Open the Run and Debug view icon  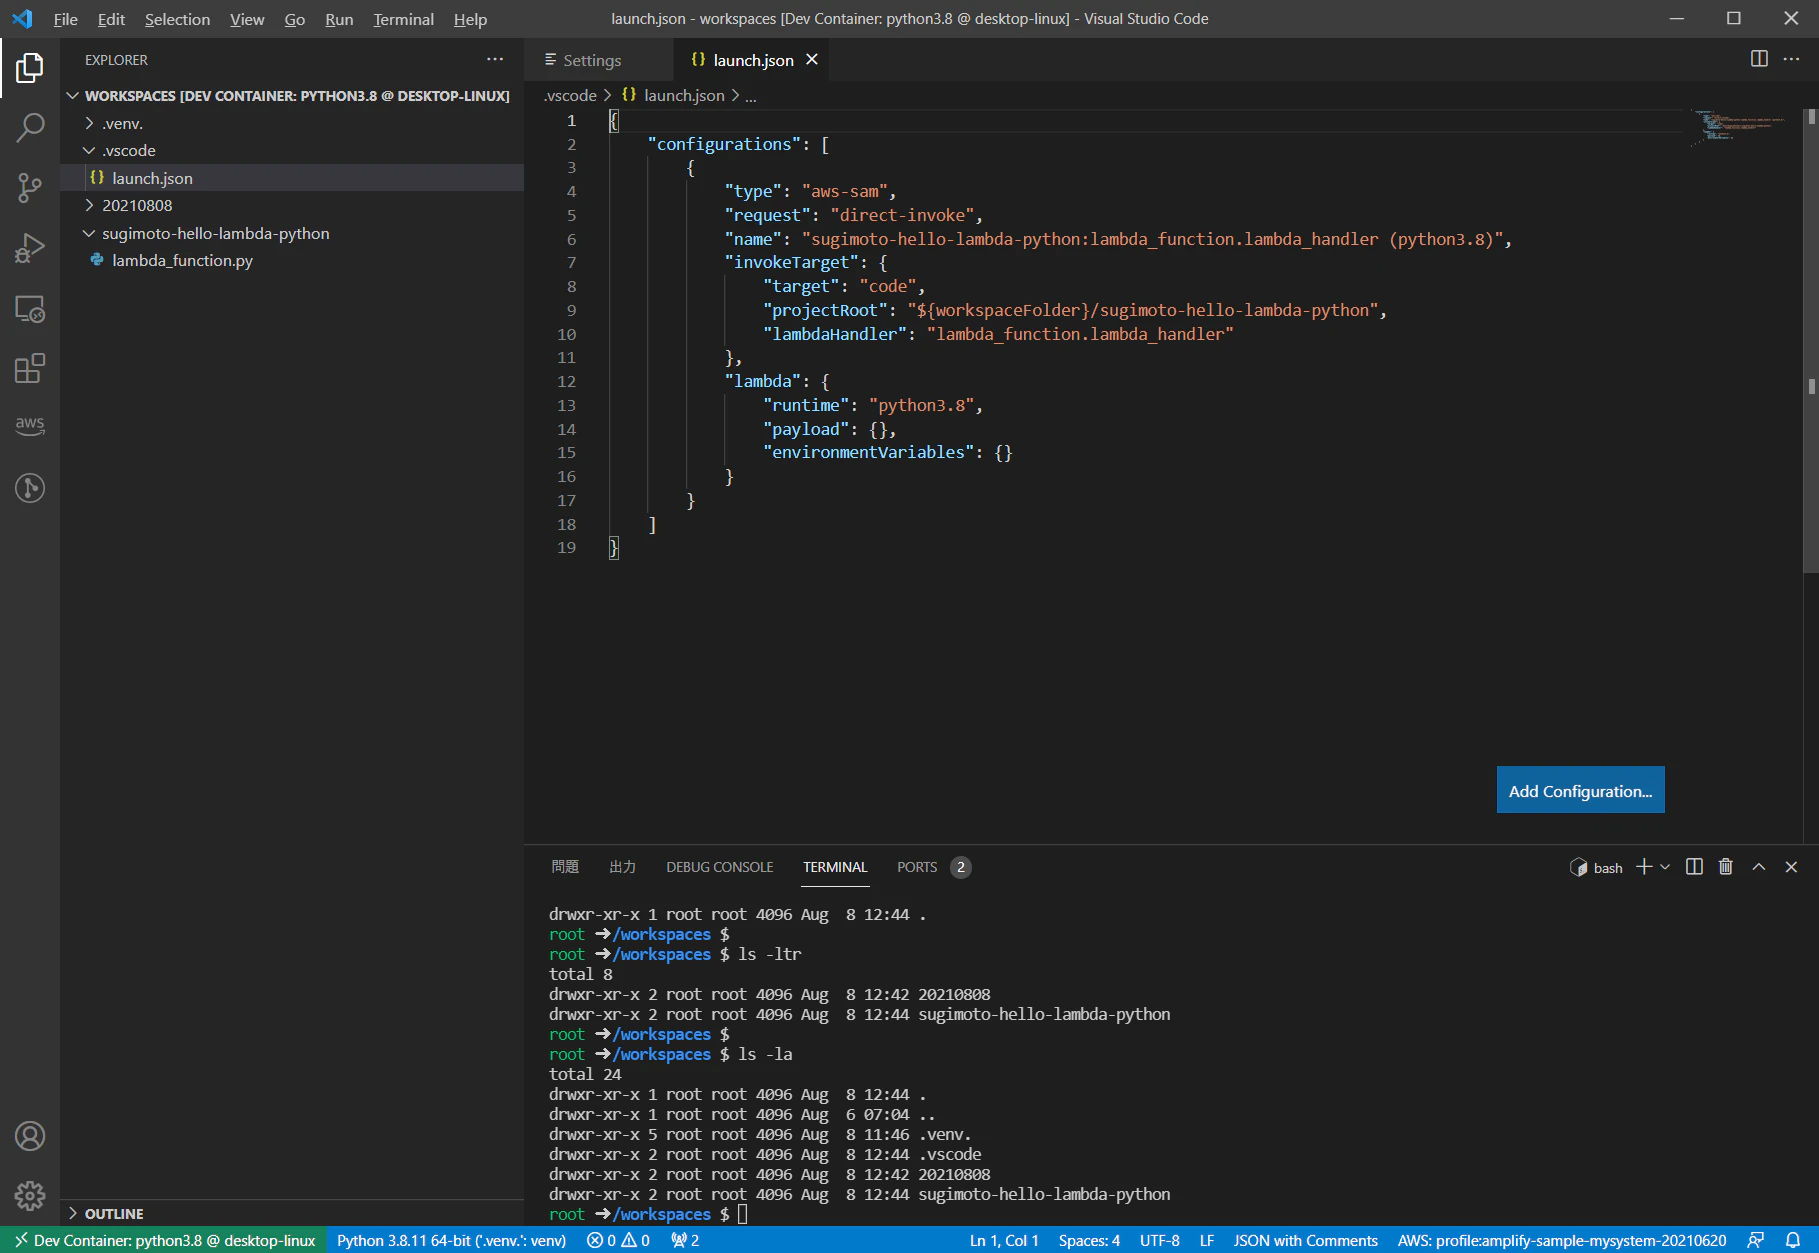(30, 248)
